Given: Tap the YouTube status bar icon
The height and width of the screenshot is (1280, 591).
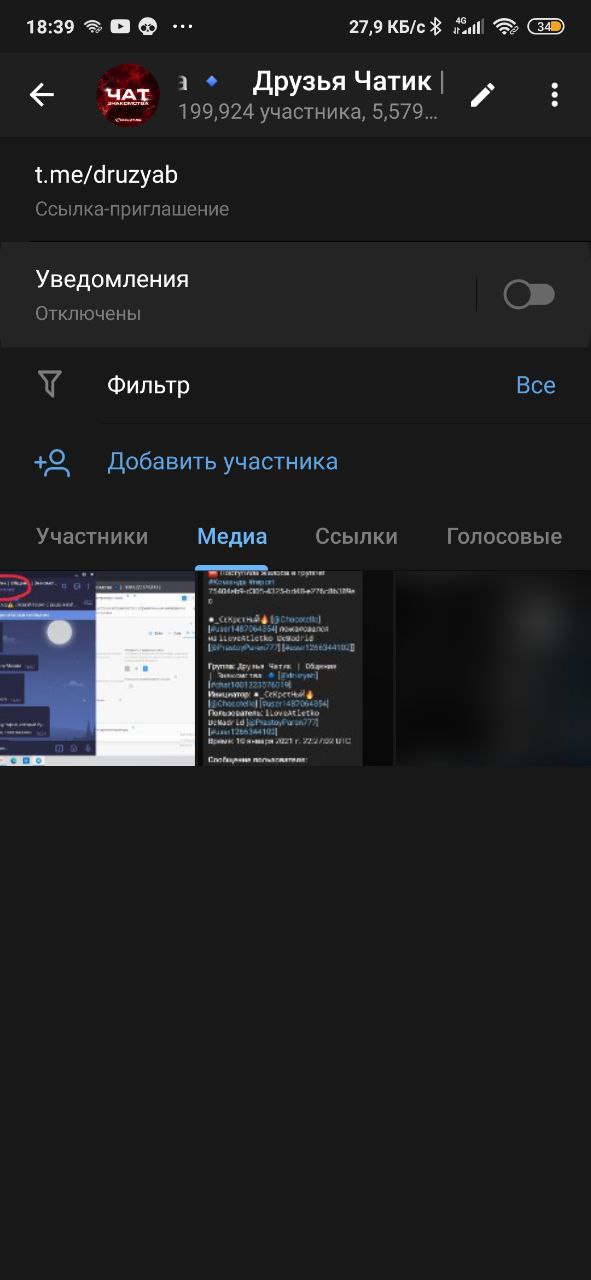Looking at the screenshot, I should pyautogui.click(x=120, y=27).
